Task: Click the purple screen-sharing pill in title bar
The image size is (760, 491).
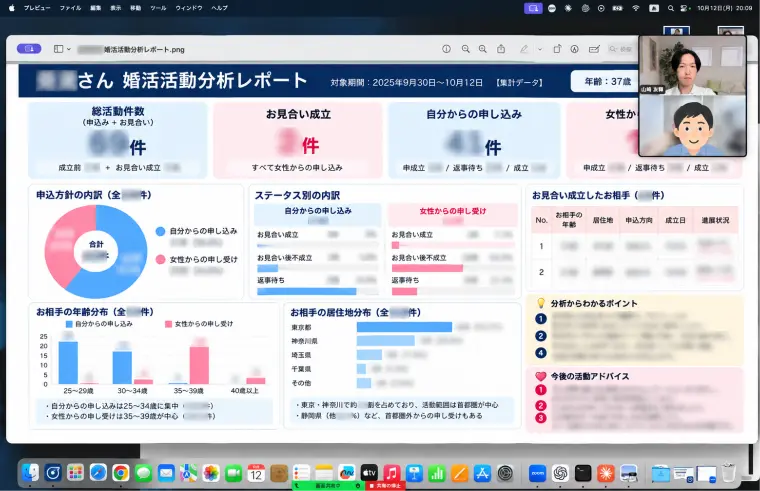Action: [29, 49]
